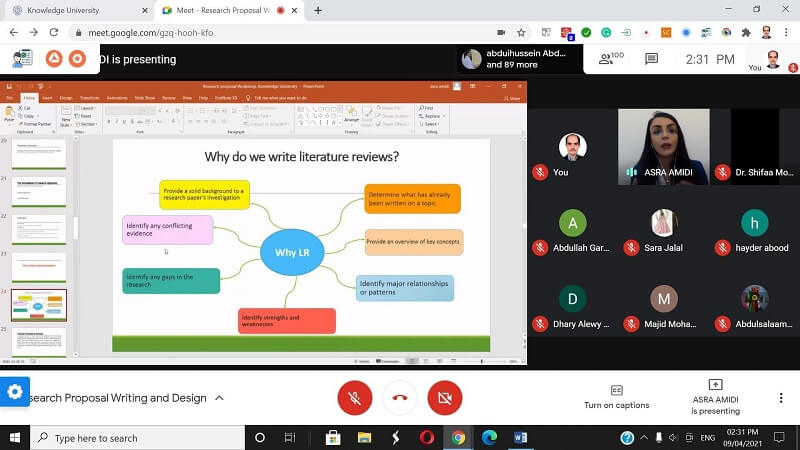Click the Type here to search box
This screenshot has height=450, width=800.
(x=138, y=438)
